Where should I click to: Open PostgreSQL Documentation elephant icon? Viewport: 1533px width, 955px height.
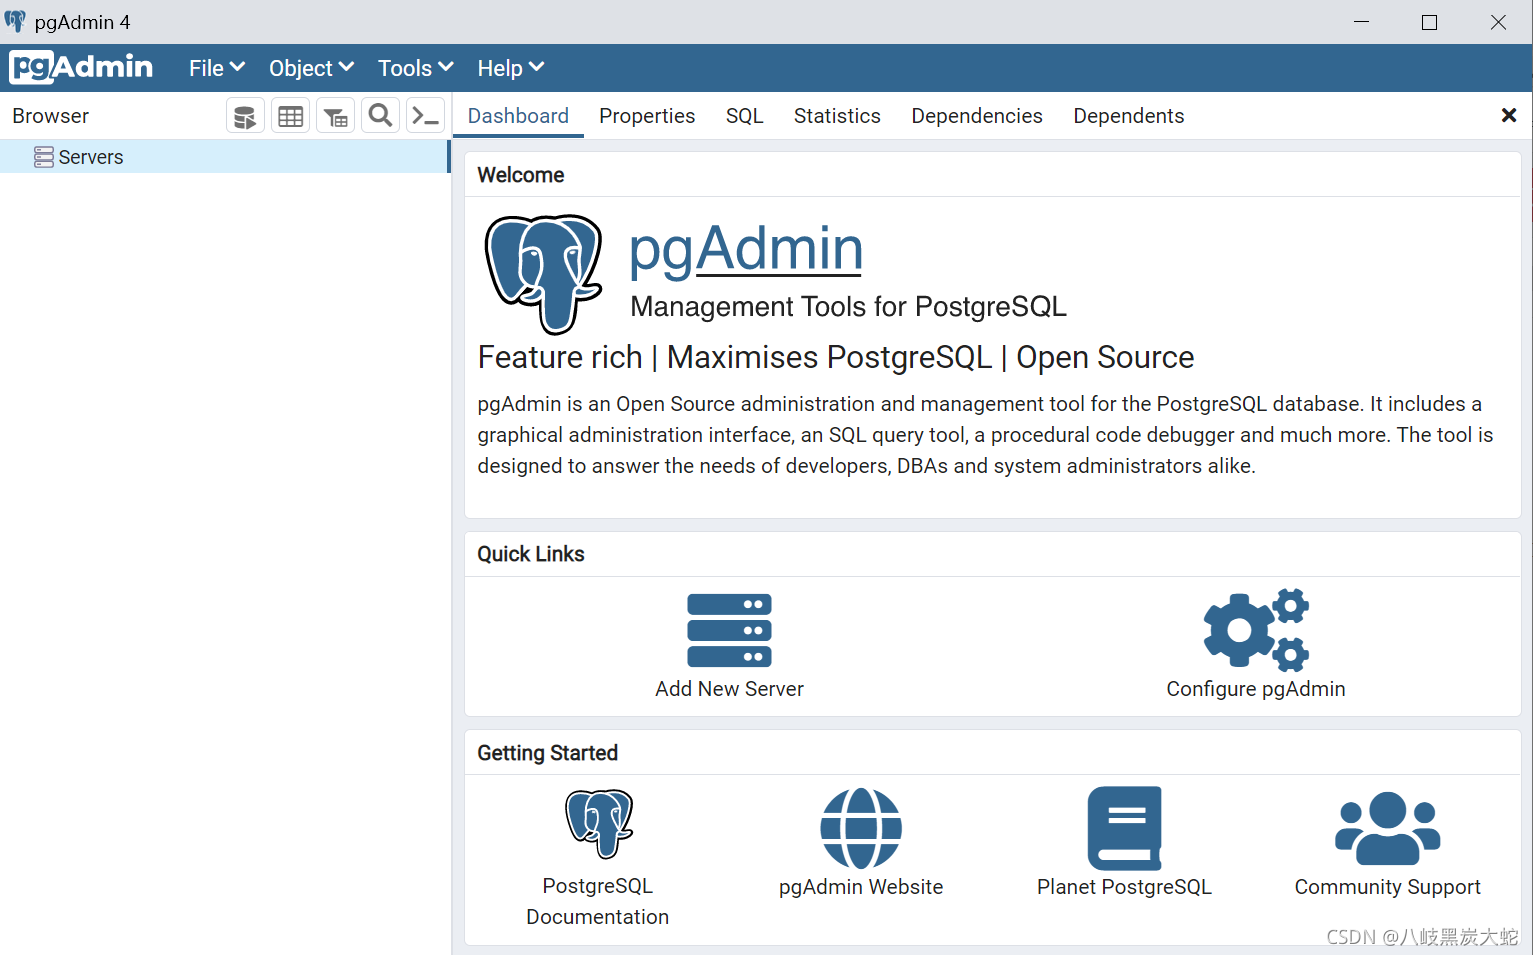[599, 824]
